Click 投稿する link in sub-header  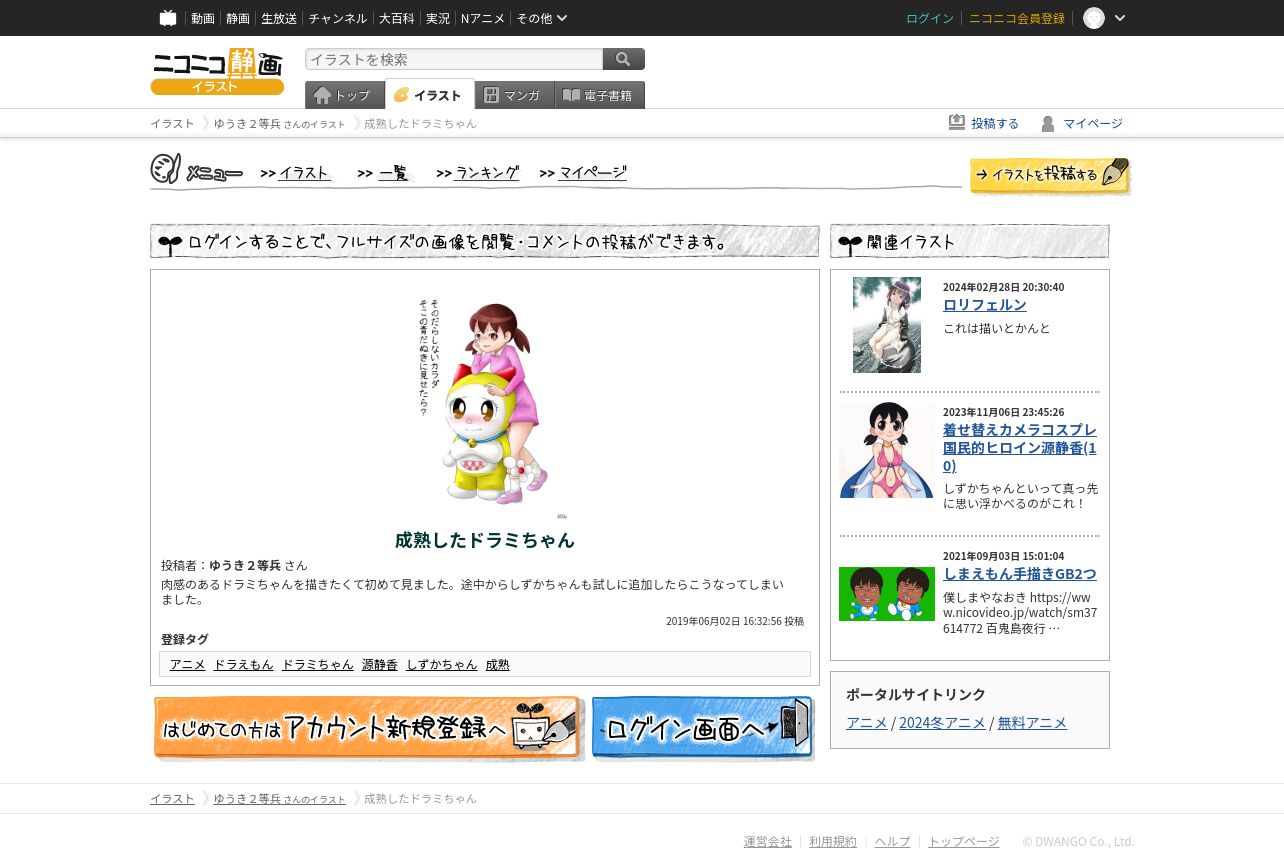pos(995,123)
